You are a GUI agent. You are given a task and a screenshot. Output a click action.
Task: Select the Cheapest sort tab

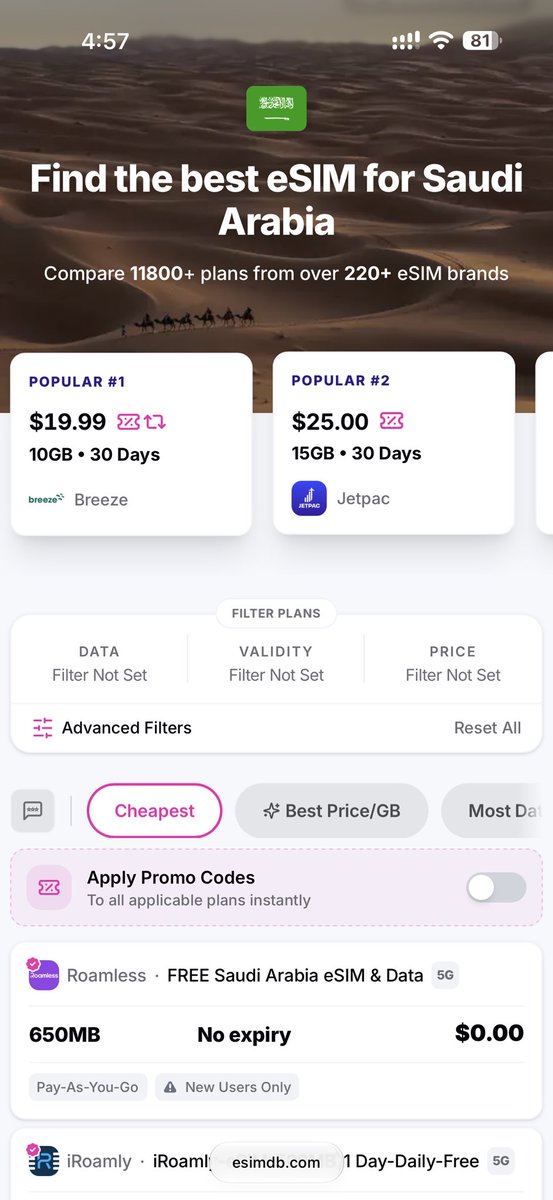pos(155,810)
